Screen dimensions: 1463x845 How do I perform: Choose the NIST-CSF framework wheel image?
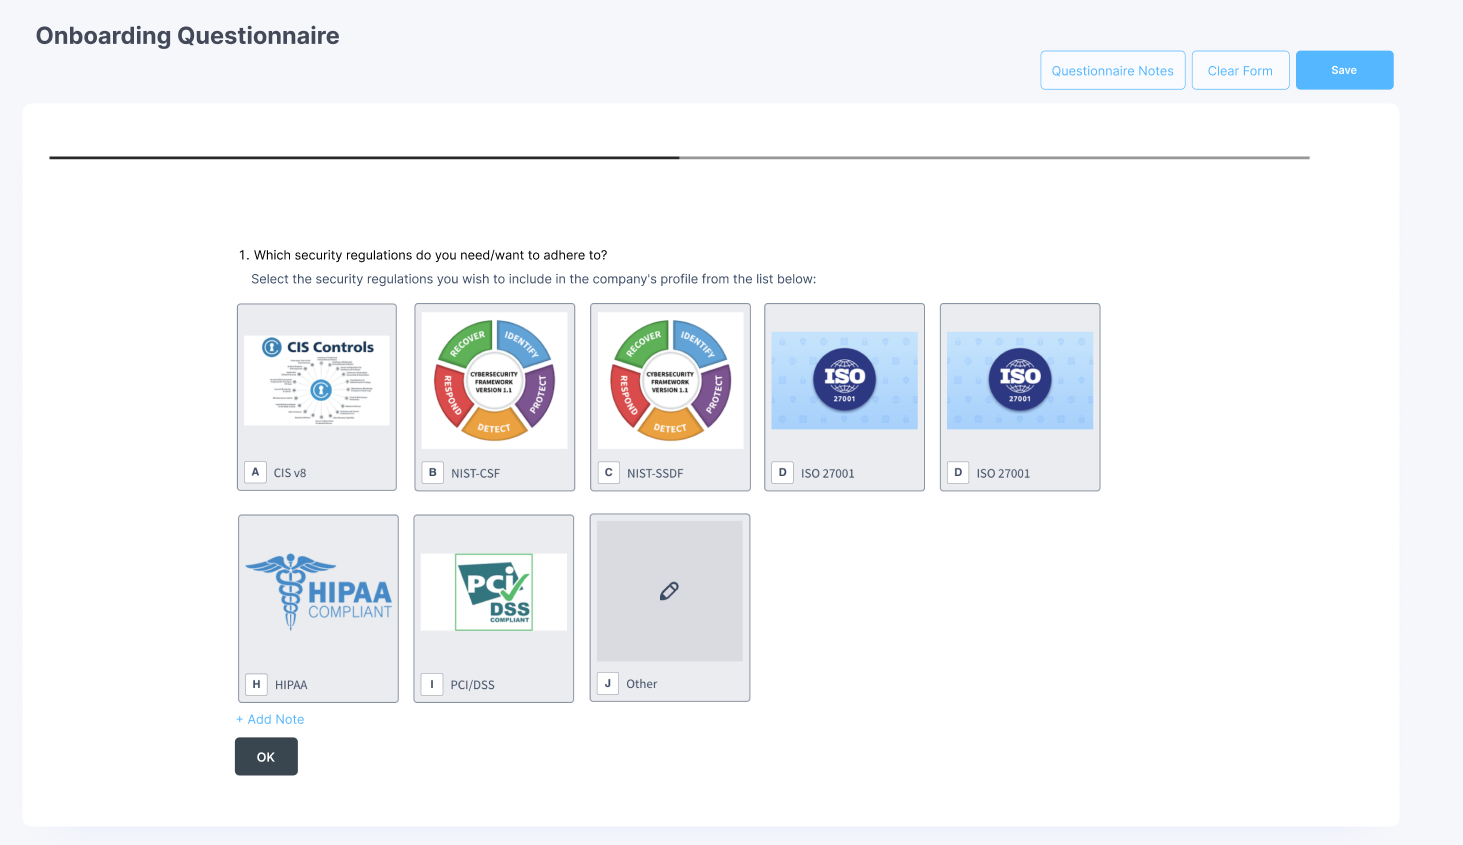[x=495, y=380]
